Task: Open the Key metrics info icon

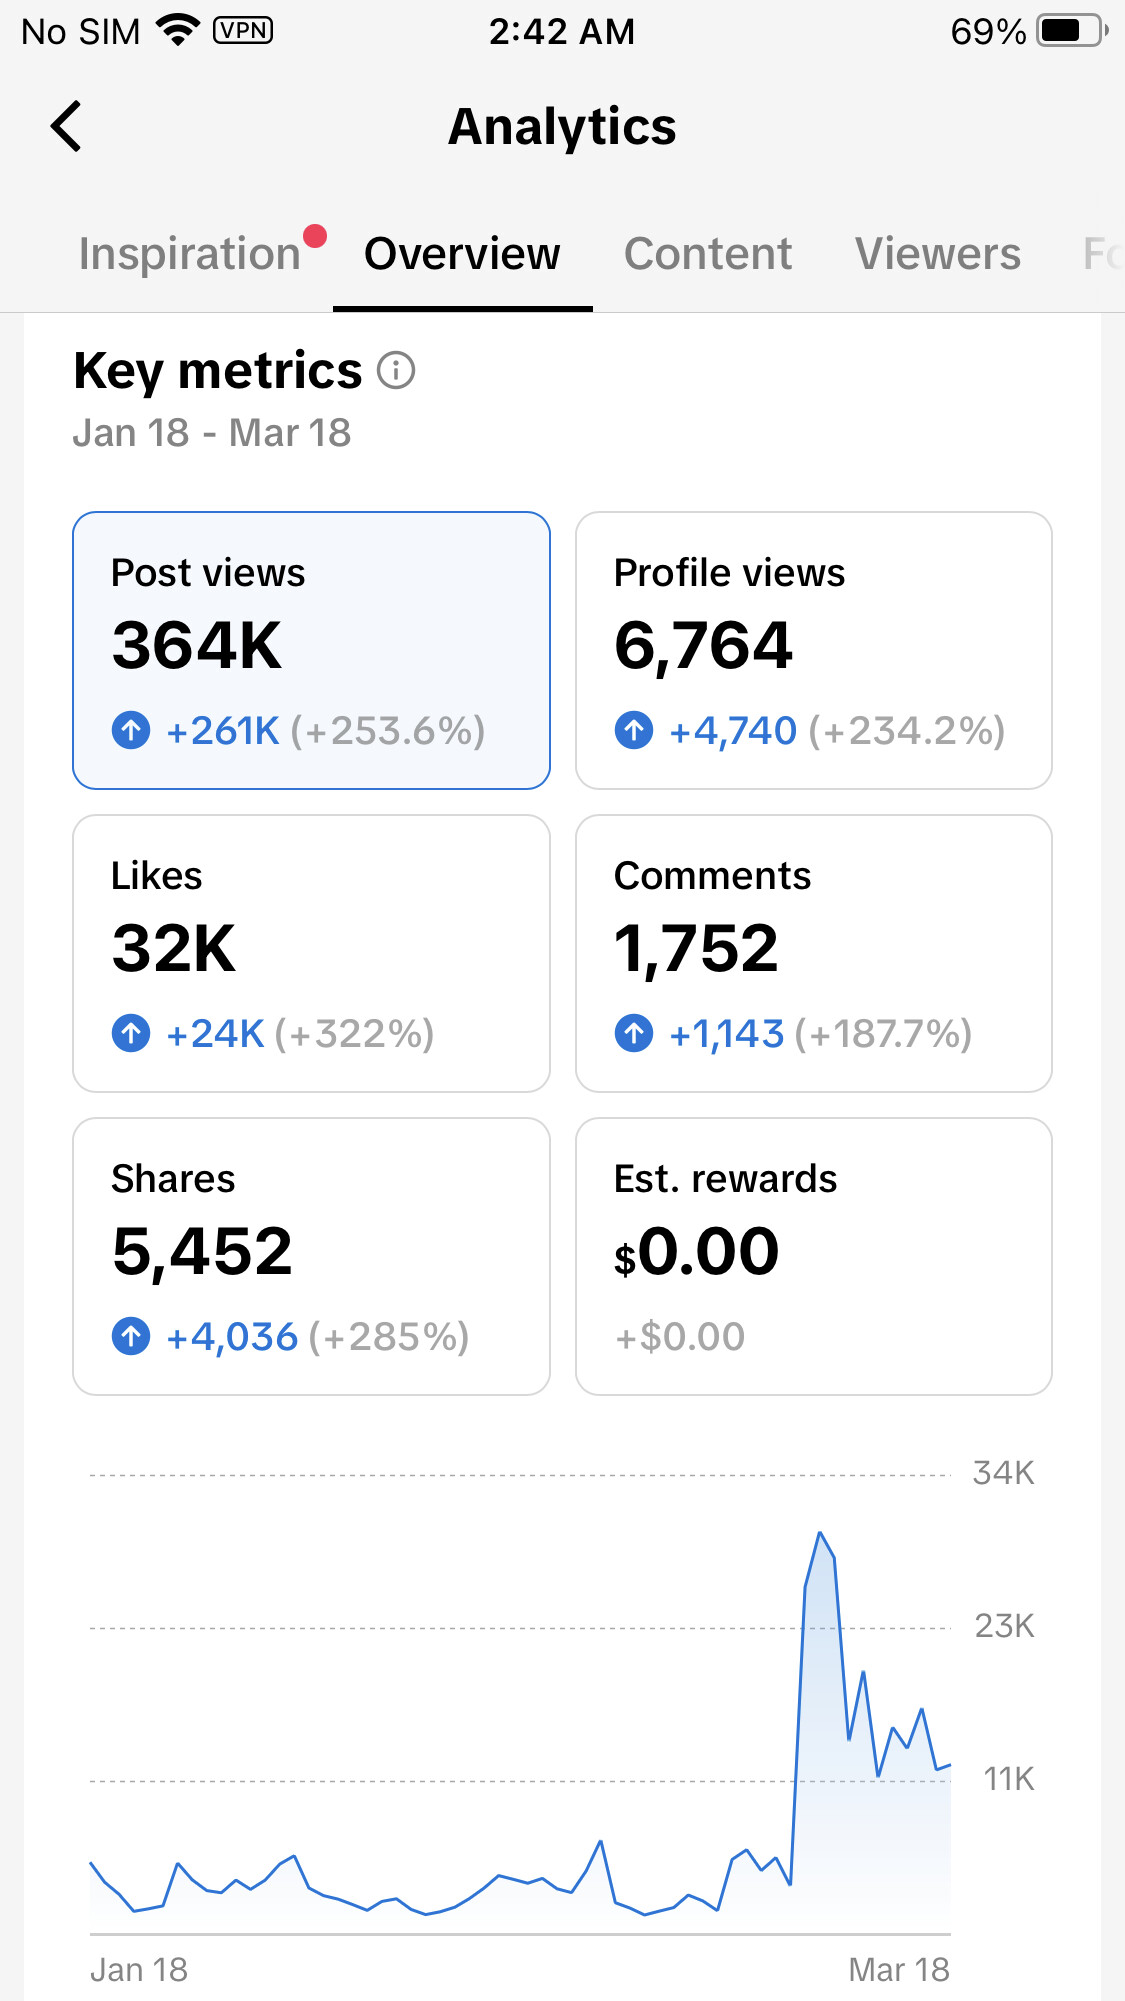Action: click(396, 371)
